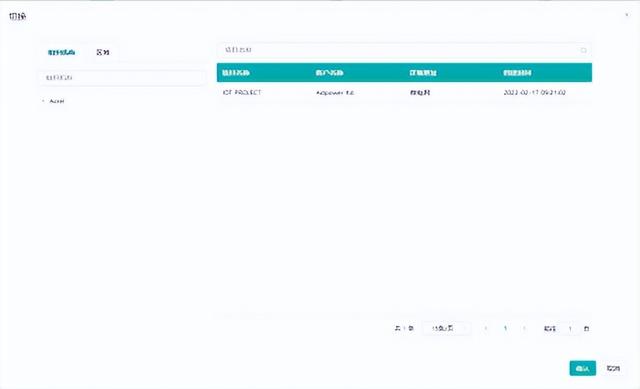Click the second table column header

point(329,73)
